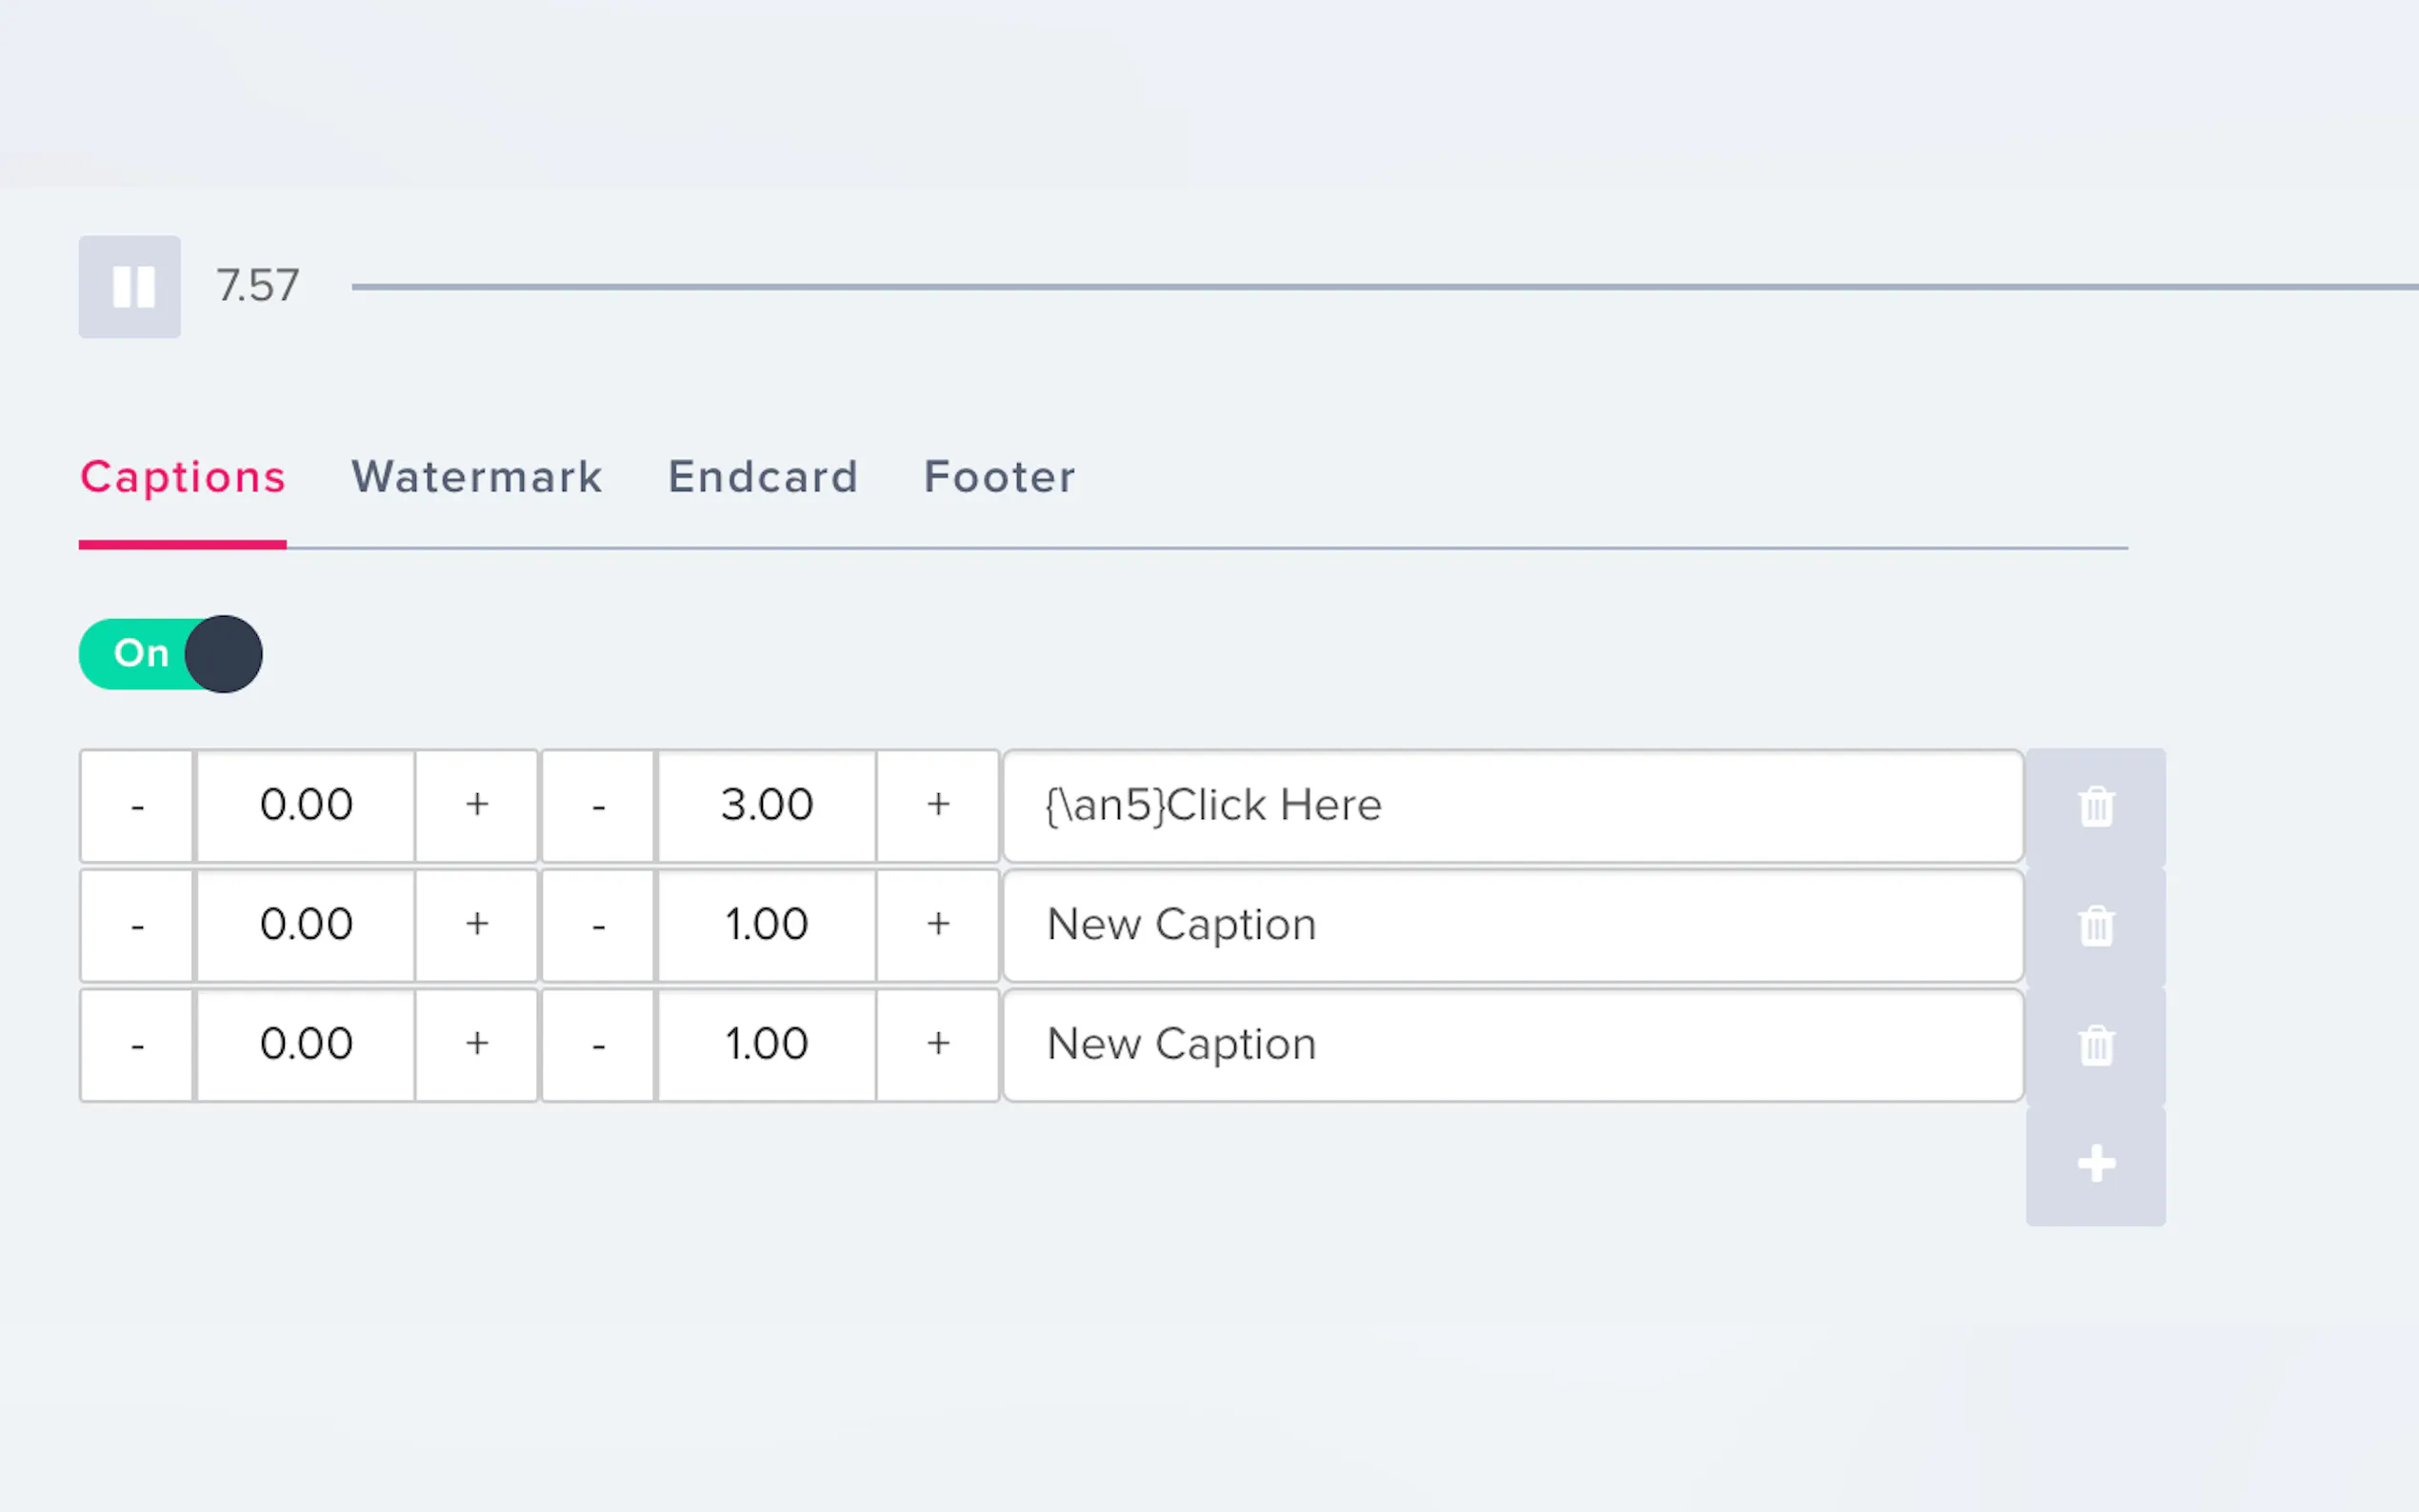This screenshot has height=1512, width=2419.
Task: Click the first caption's 3.00 end time field
Action: [x=767, y=805]
